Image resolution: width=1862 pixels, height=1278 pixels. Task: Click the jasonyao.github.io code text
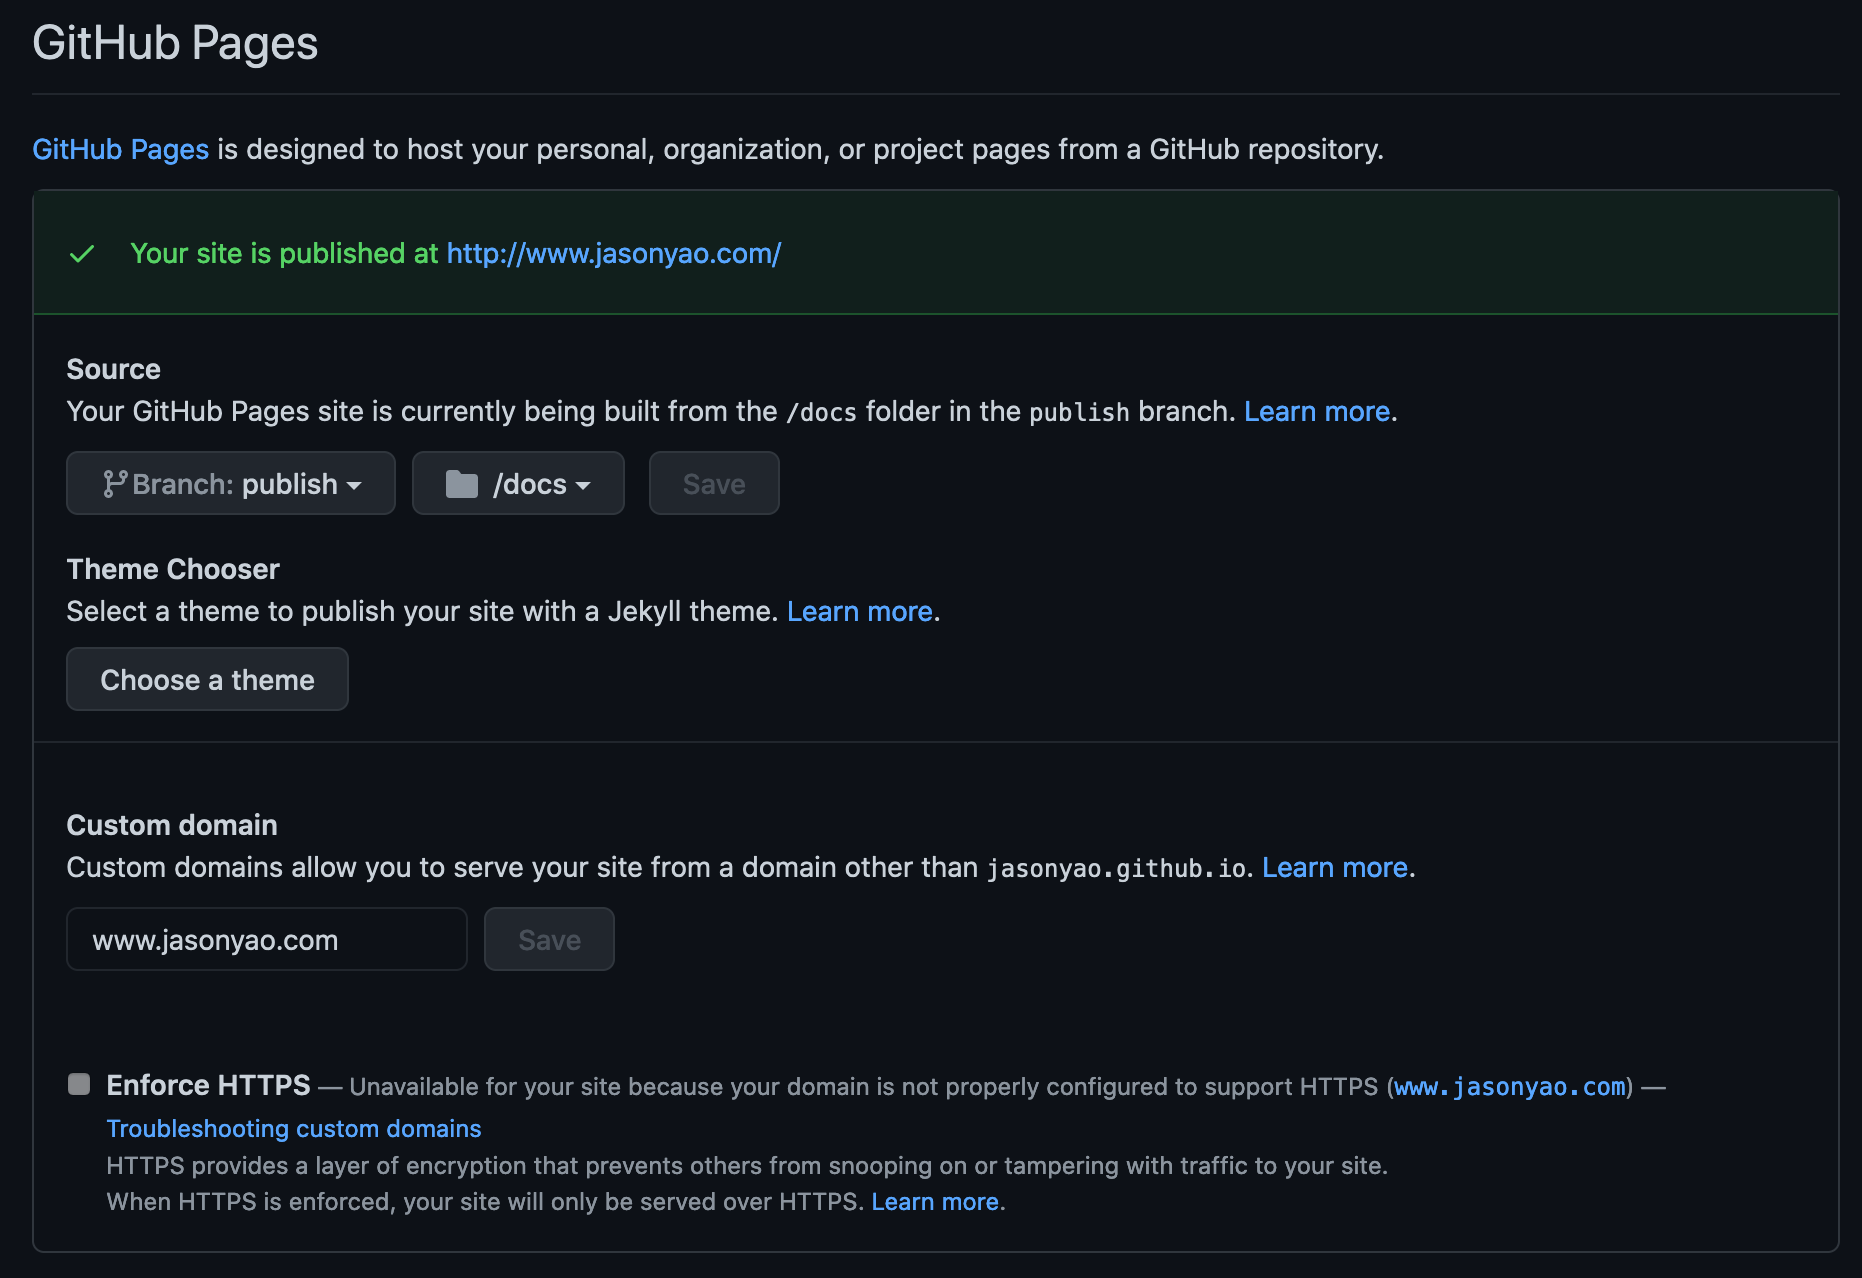tap(1116, 868)
